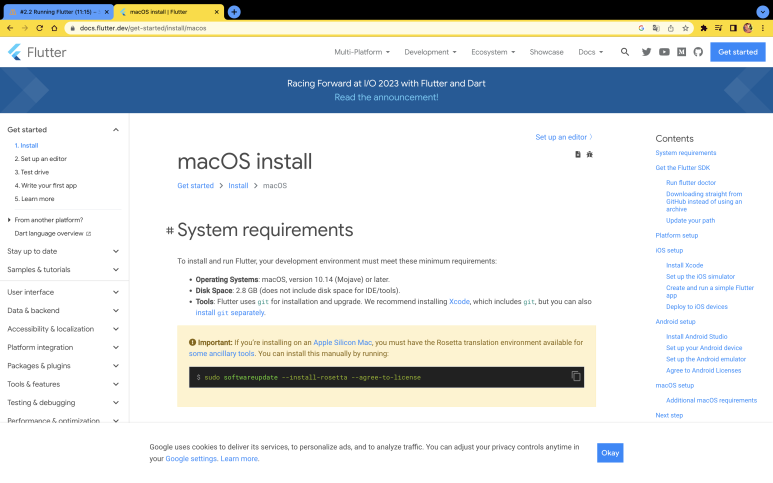Click the Flutter logo
Image resolution: width=773 pixels, height=483 pixels.
(x=37, y=52)
